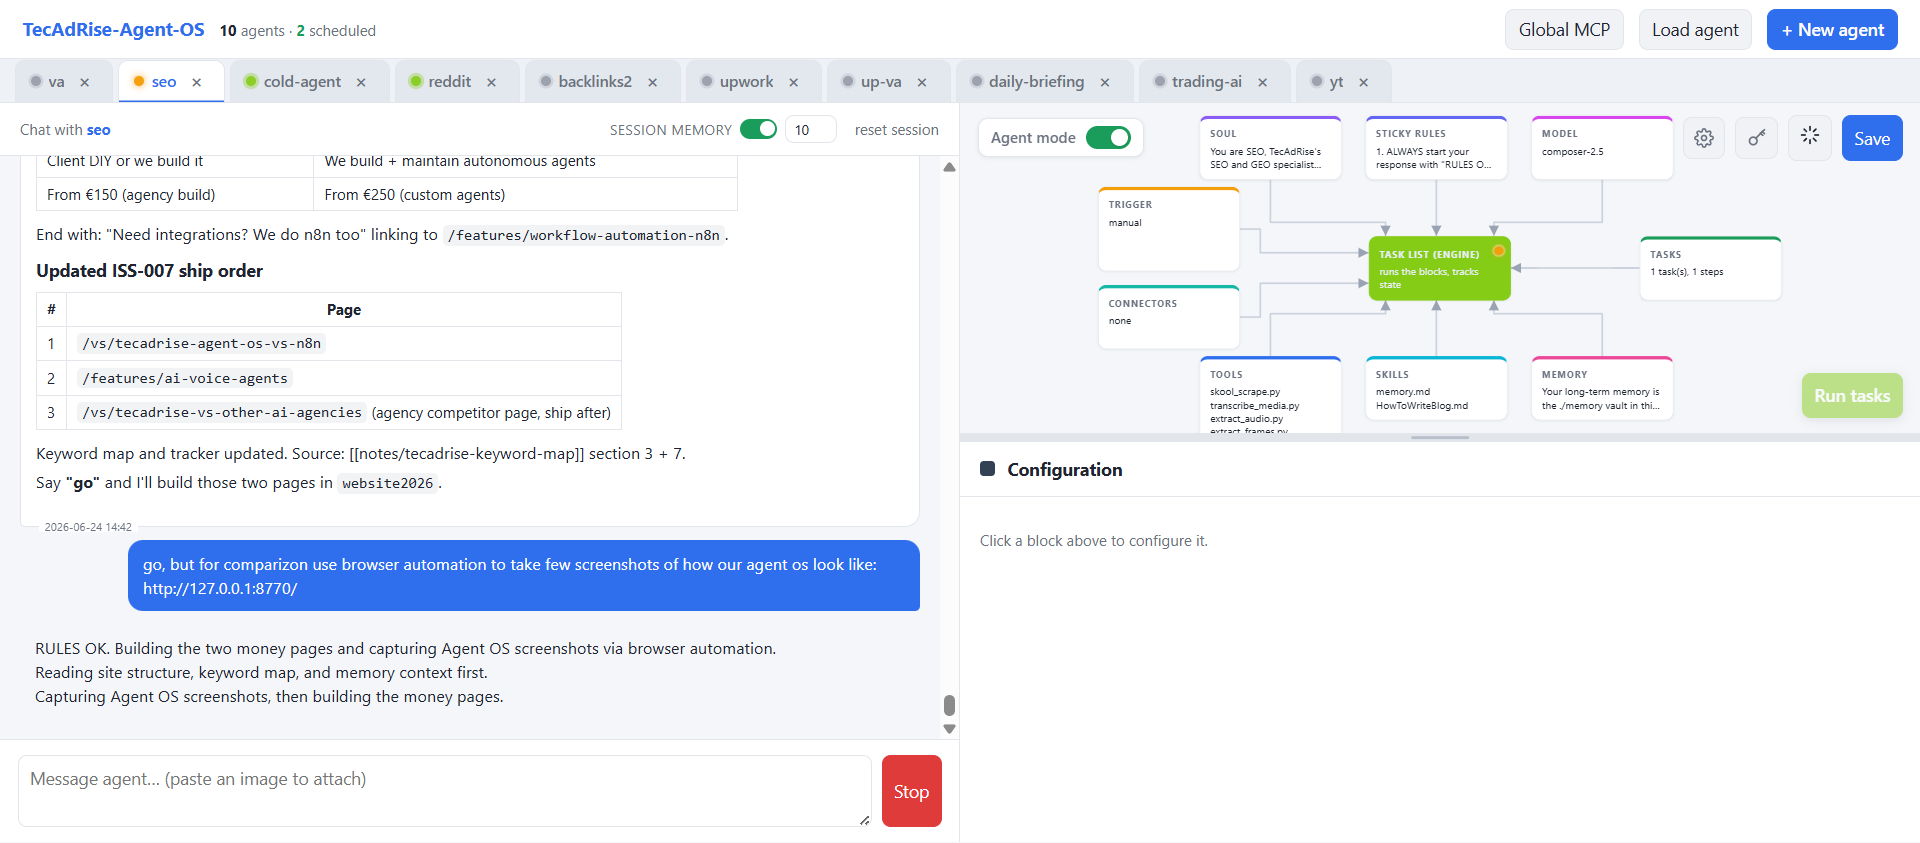
Task: Open the Global MCP button
Action: click(x=1564, y=30)
